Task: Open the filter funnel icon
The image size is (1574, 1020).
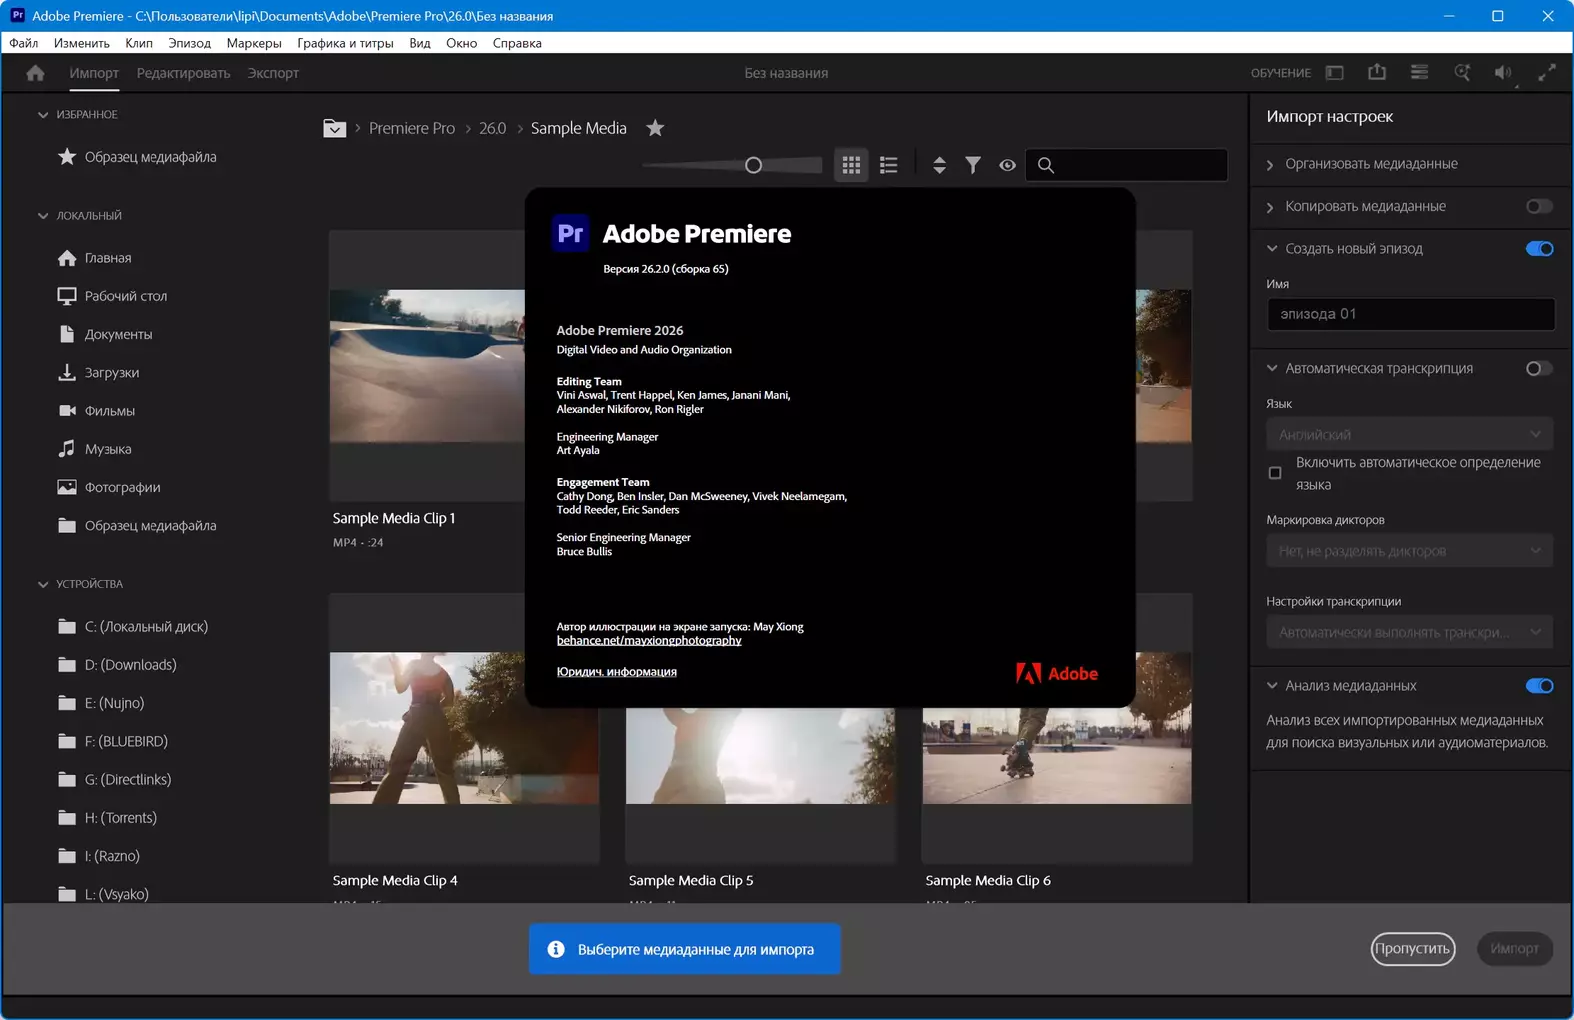Action: 972,165
